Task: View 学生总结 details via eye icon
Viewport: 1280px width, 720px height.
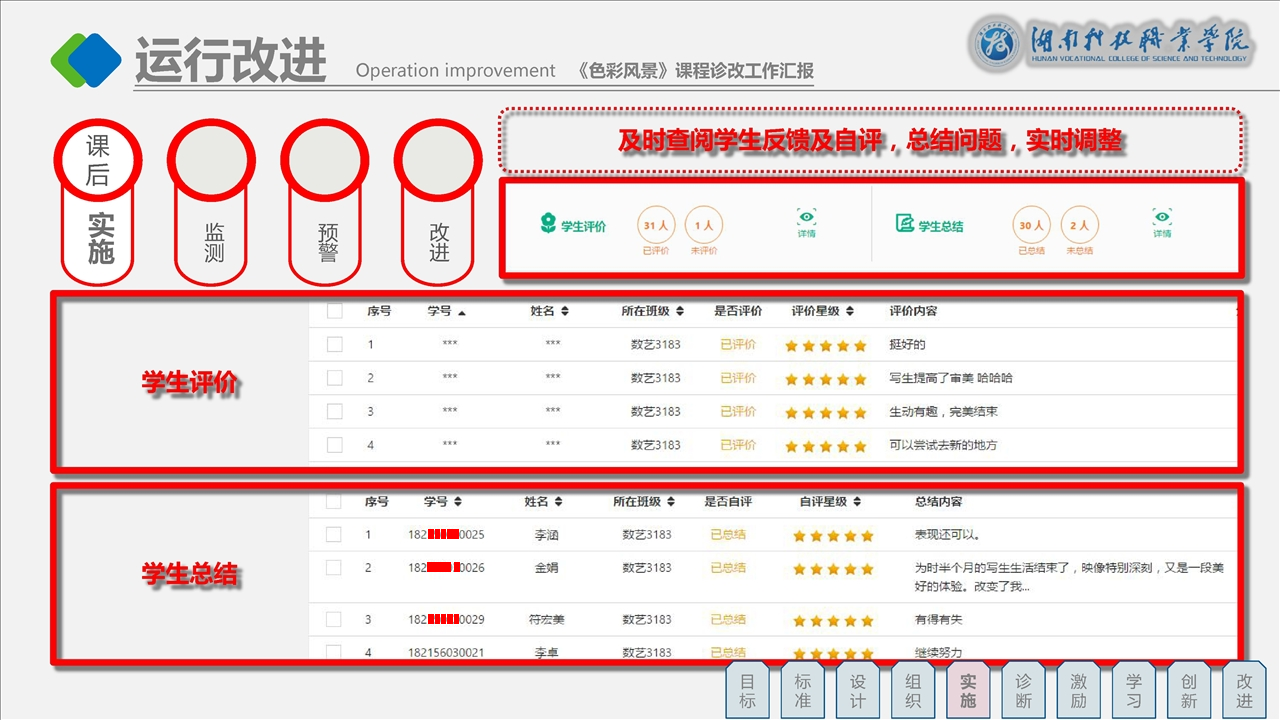Action: [x=1162, y=221]
